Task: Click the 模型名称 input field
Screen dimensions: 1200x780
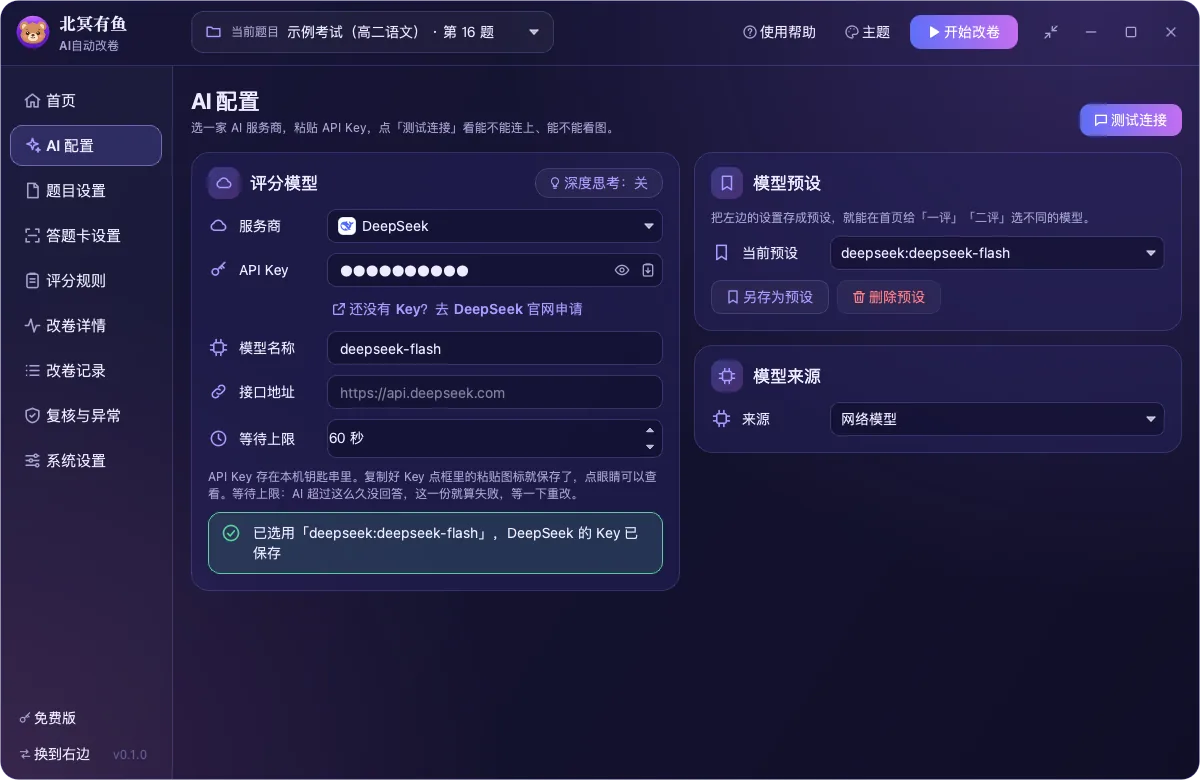Action: [495, 348]
